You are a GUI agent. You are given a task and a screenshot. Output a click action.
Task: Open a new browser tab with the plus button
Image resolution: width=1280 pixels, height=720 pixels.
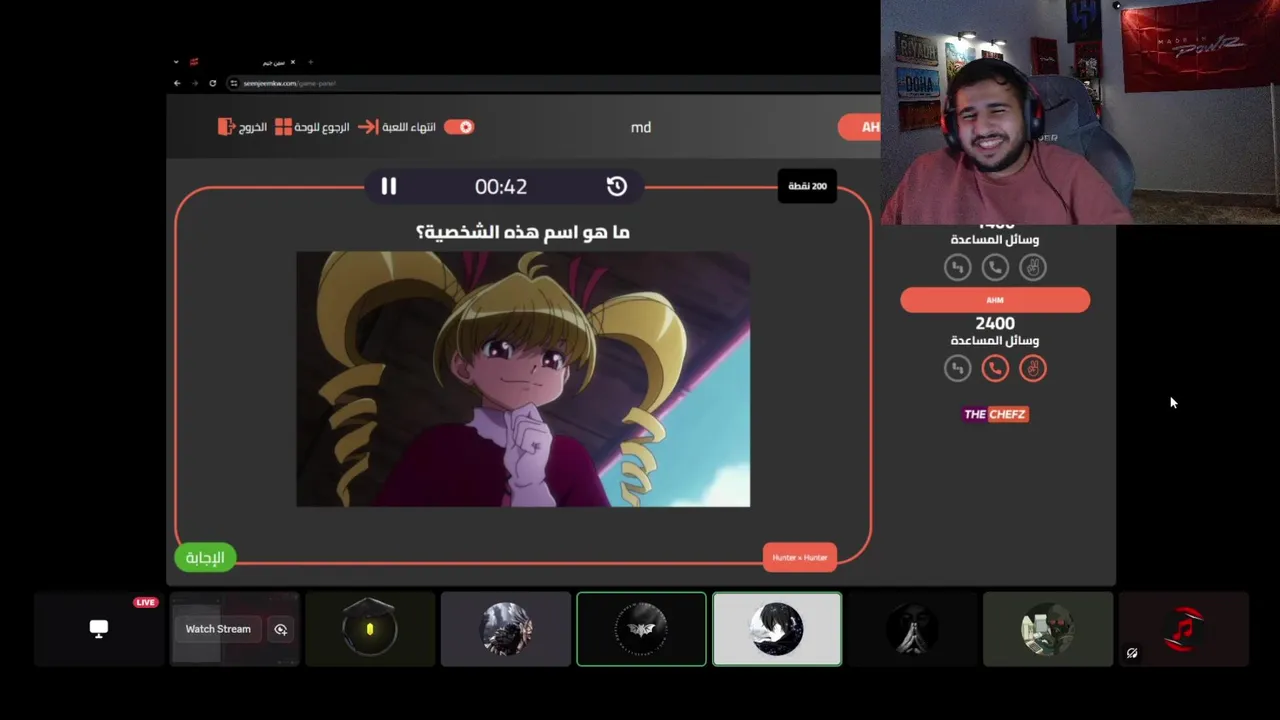tap(310, 62)
